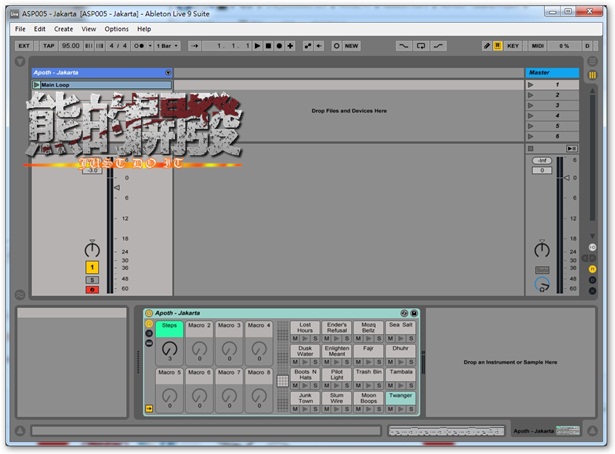Adjust the track pan knob
Viewport: 615px width, 454px height.
pos(92,249)
